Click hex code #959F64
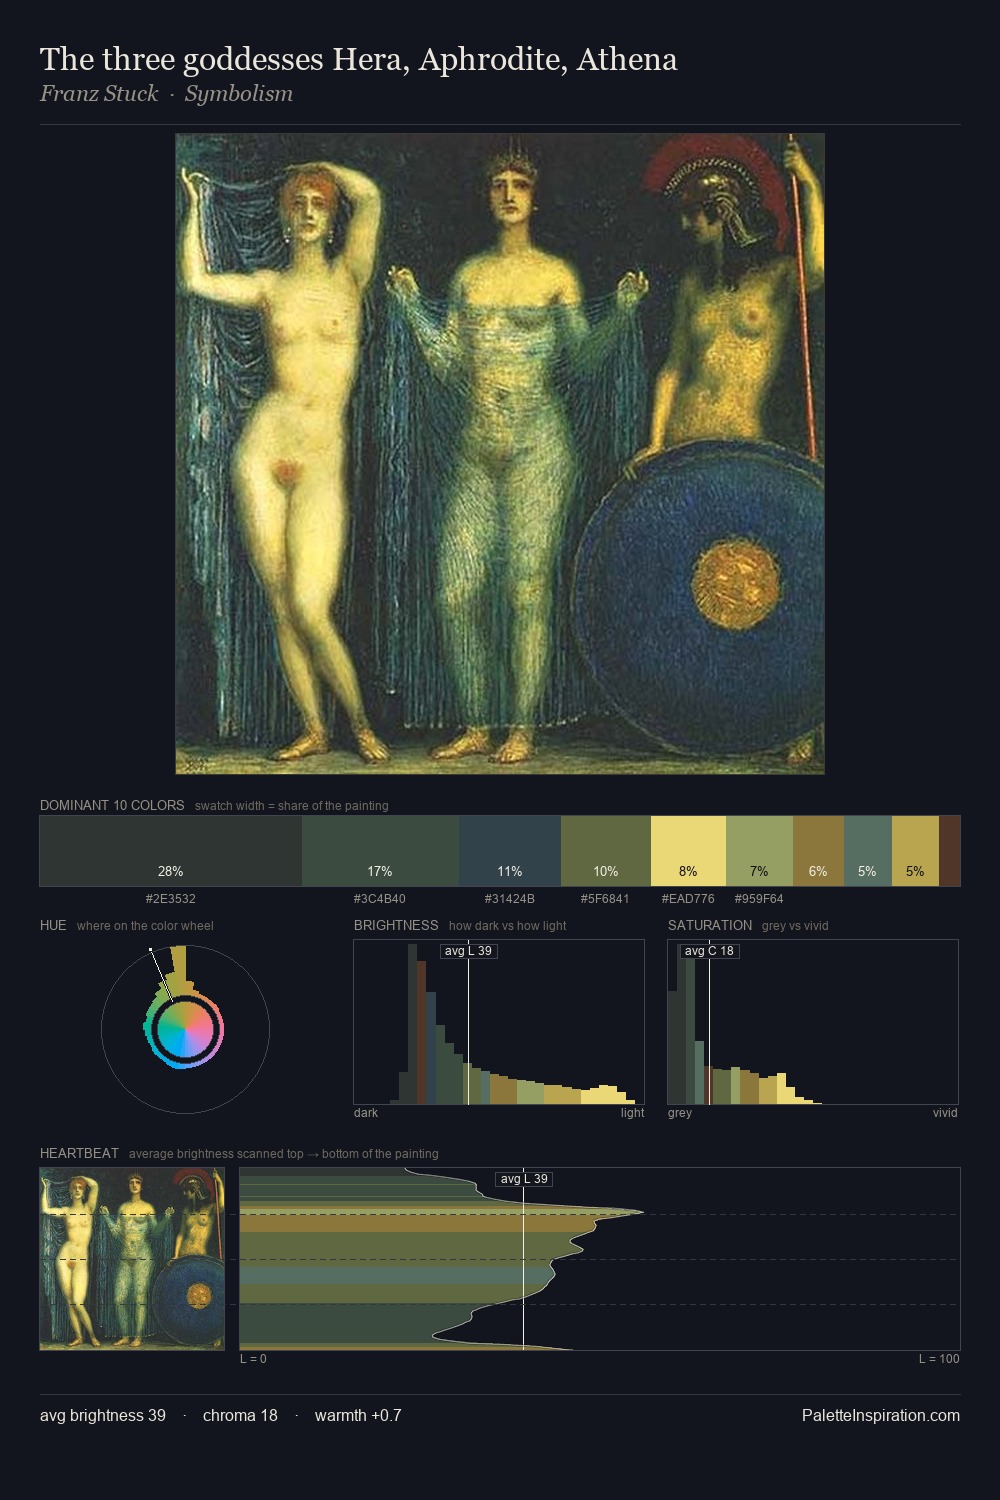The height and width of the screenshot is (1500, 1000). tap(759, 899)
